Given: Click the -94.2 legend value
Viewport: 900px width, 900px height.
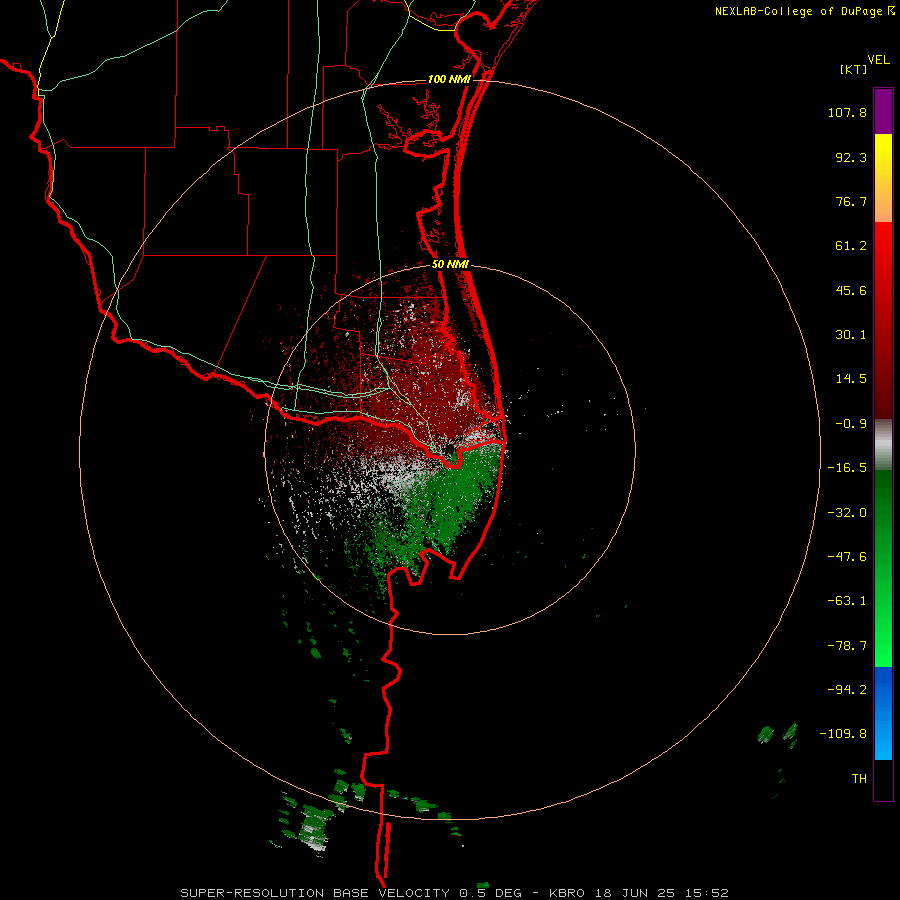Looking at the screenshot, I should click(x=847, y=689).
